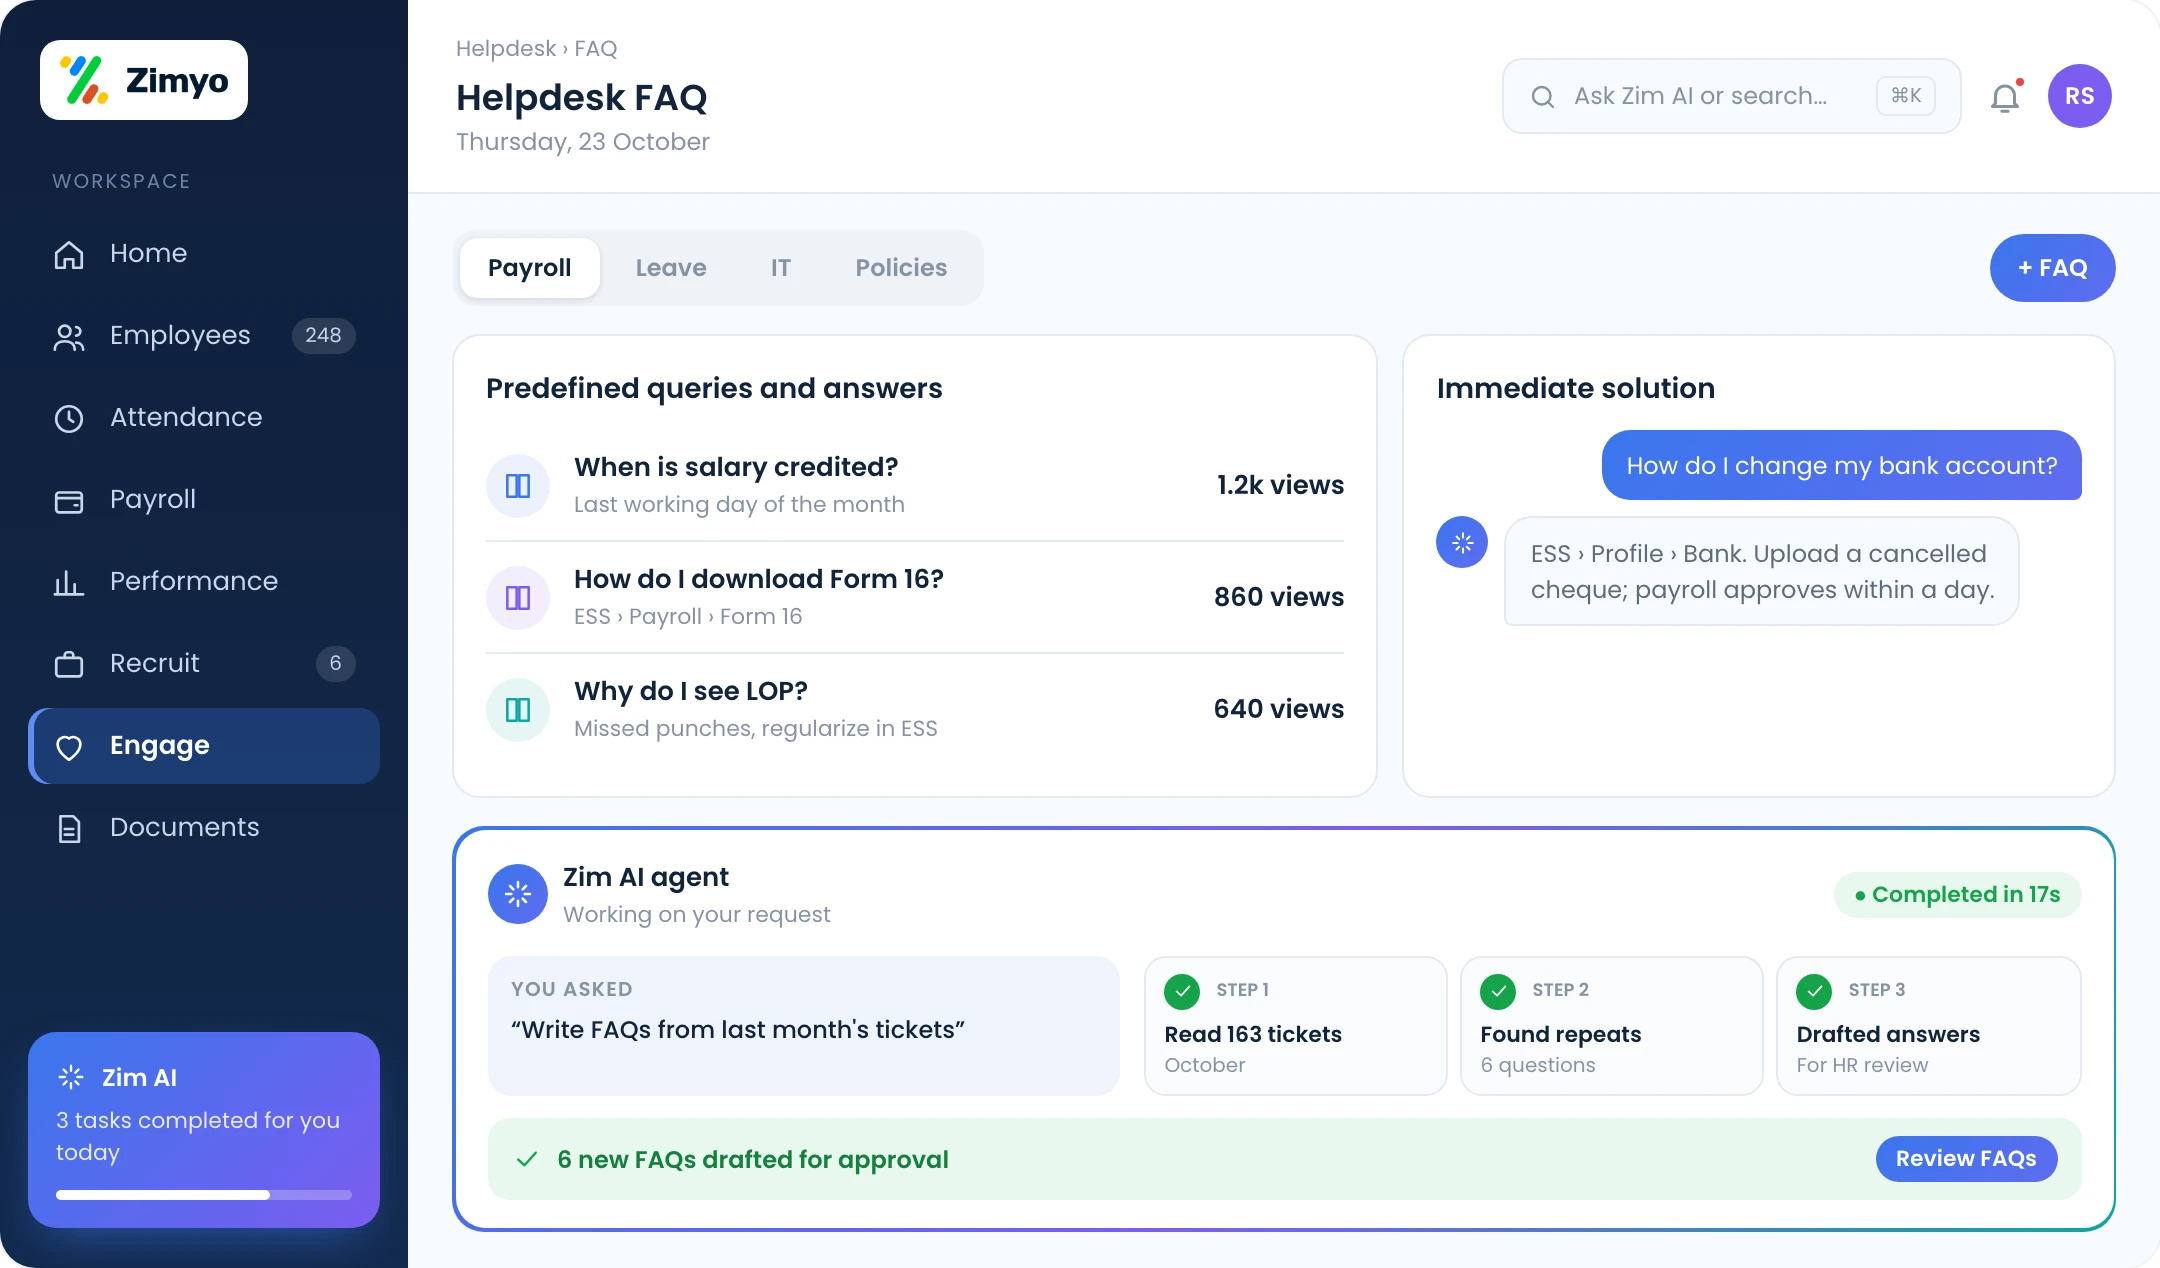Click book icon for Form 16 FAQ

[x=518, y=598]
